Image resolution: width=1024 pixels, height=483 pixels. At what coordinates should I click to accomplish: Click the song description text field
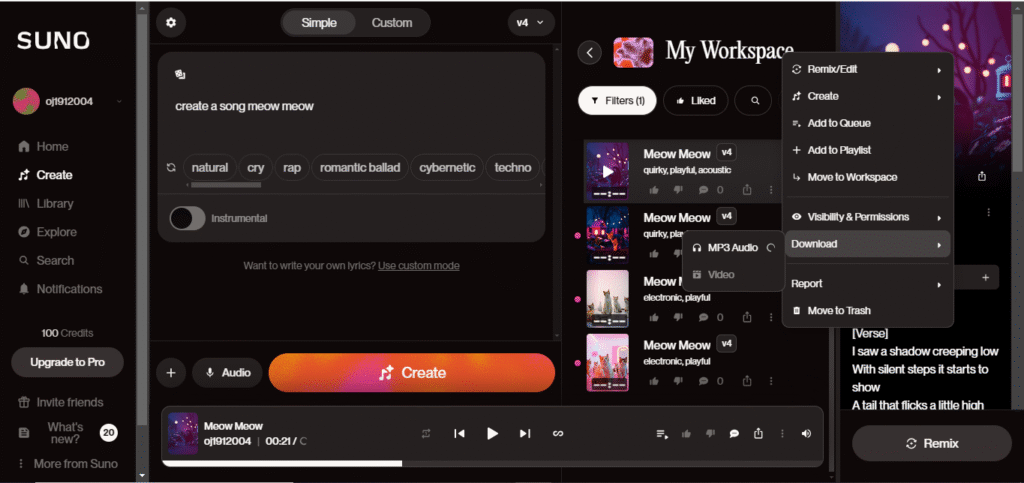click(x=351, y=106)
